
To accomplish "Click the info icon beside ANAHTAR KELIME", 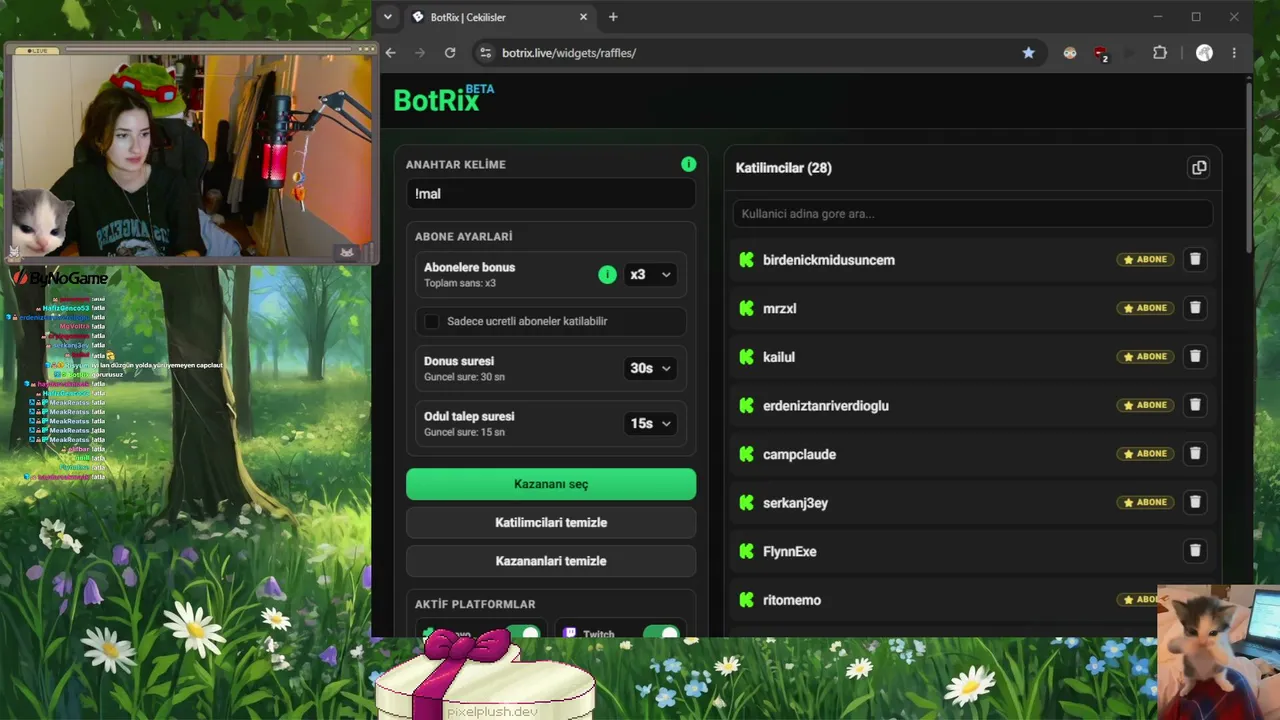I will point(688,164).
